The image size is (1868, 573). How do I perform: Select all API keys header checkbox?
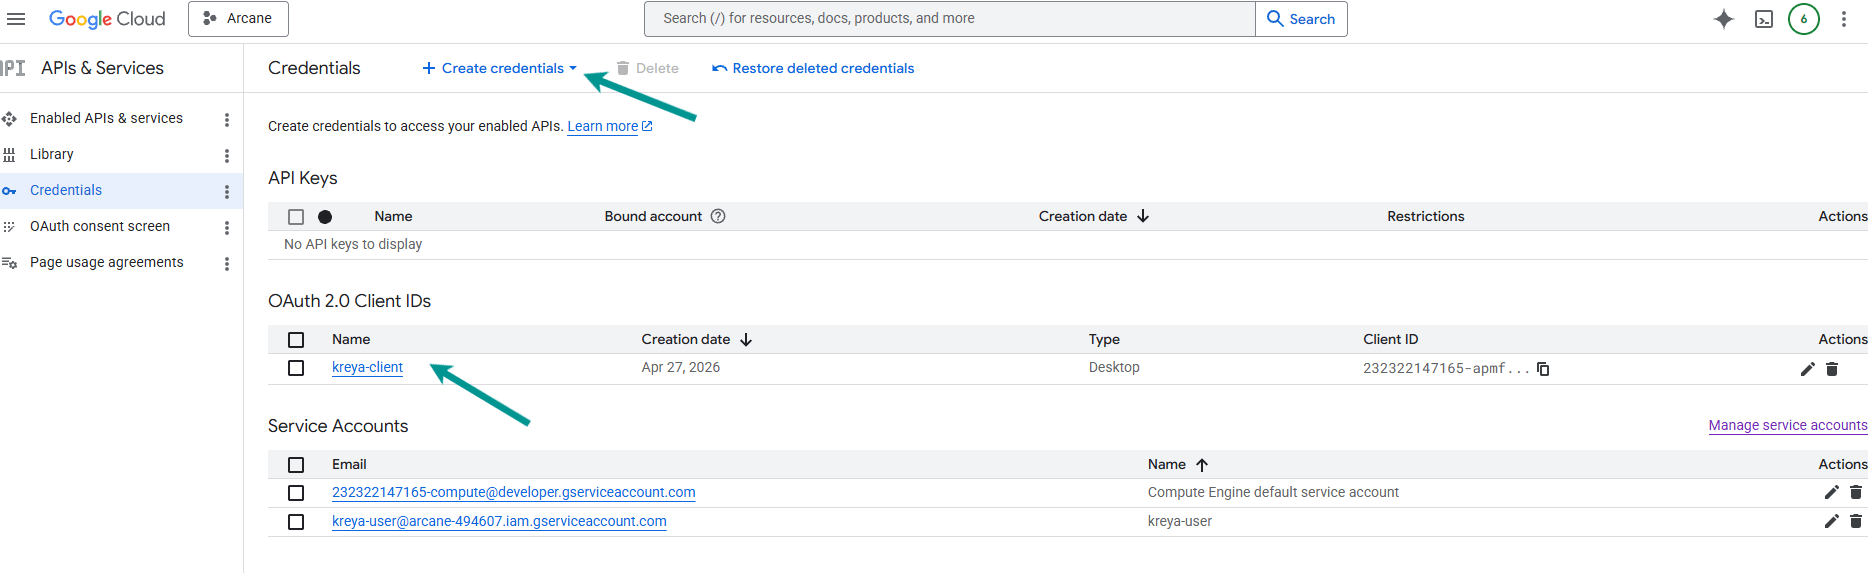296,217
